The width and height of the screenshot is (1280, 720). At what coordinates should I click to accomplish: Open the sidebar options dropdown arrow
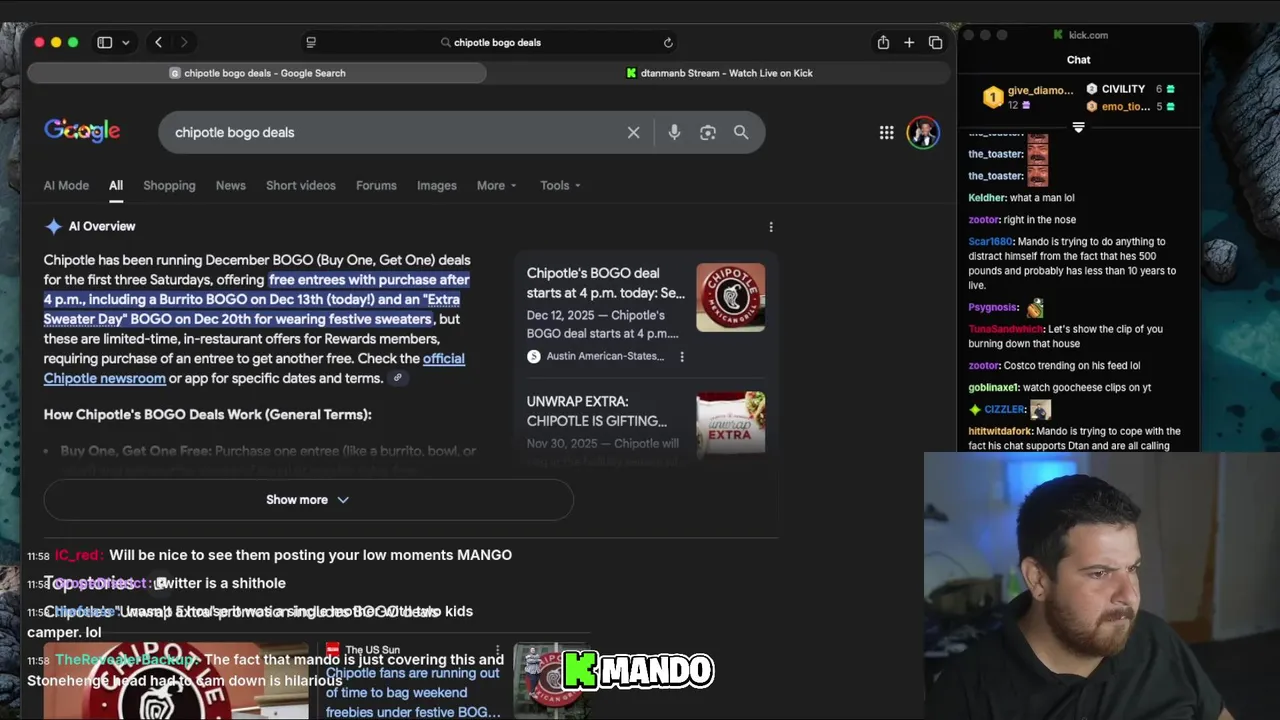[126, 42]
